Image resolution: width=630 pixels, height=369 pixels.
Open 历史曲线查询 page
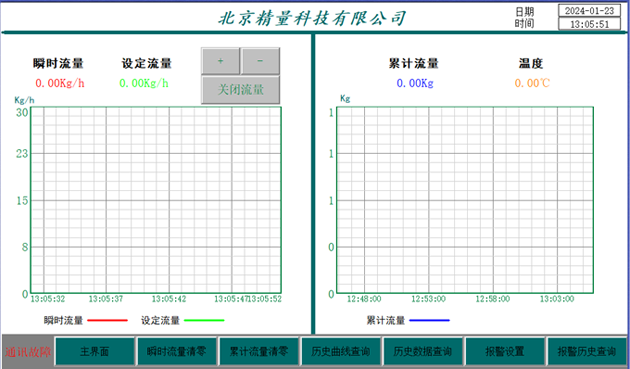coord(341,351)
